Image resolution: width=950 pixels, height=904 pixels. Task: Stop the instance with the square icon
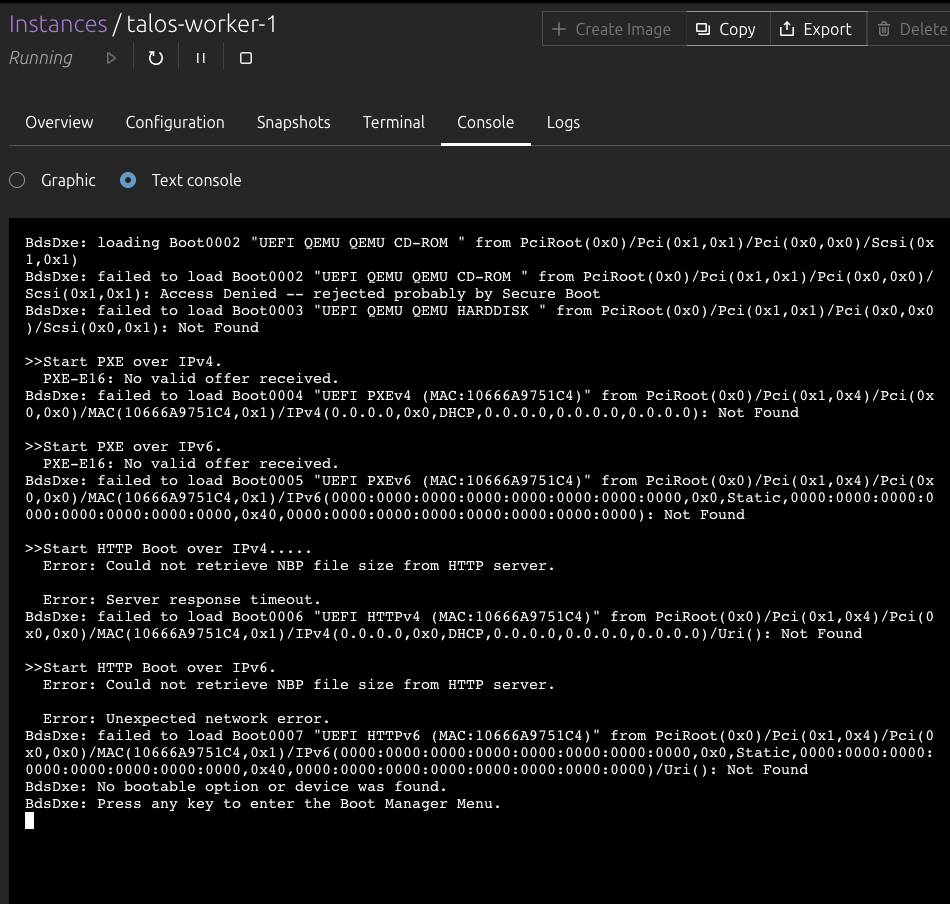[x=245, y=58]
